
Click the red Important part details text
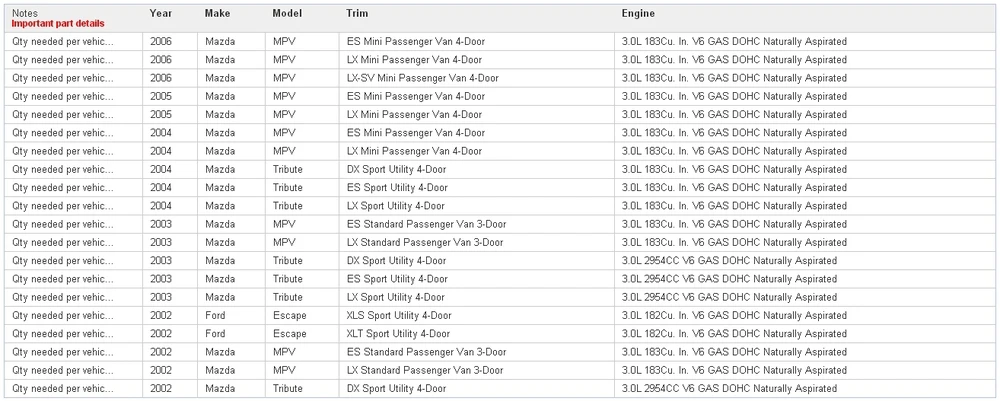(x=58, y=24)
